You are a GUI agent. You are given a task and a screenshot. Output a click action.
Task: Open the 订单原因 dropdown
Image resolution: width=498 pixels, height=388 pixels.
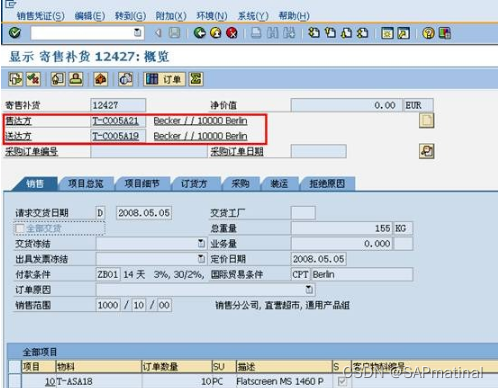(x=309, y=289)
